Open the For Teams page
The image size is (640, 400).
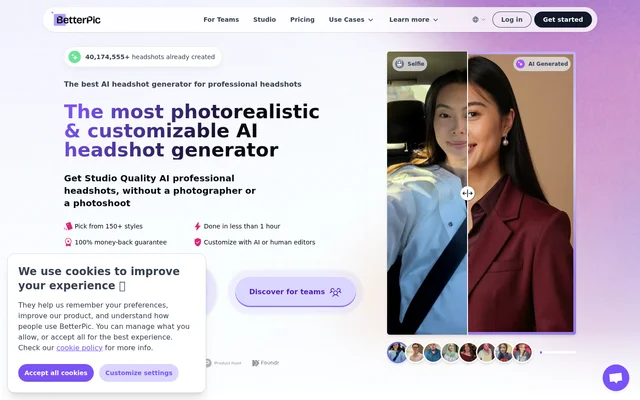pyautogui.click(x=221, y=20)
